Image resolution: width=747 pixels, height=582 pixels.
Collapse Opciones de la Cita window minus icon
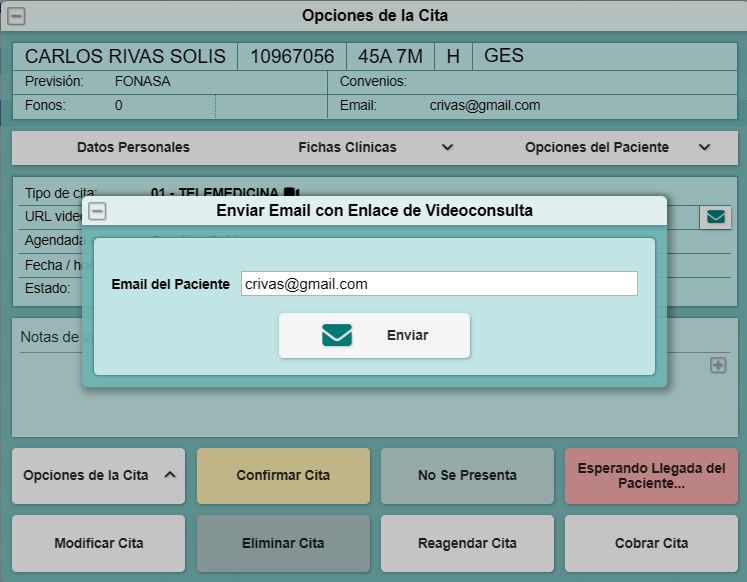point(16,16)
